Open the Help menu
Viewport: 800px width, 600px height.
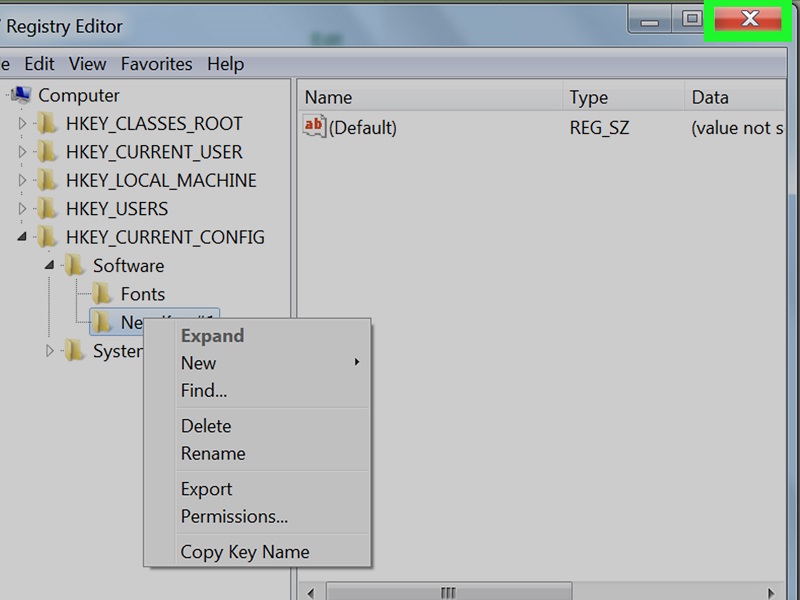[226, 64]
